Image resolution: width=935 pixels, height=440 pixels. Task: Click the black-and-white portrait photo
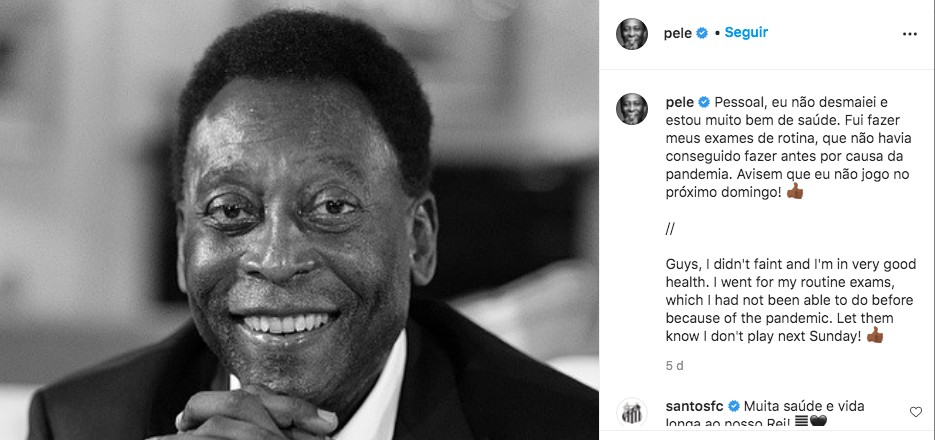point(299,220)
